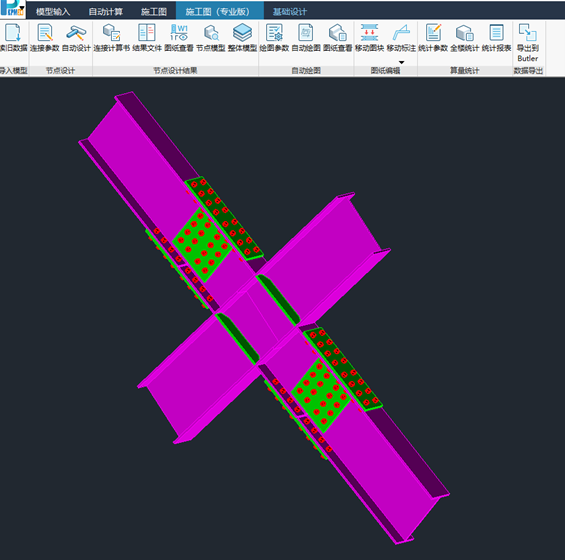
Task: Show the 整体模型 whole model view
Action: (x=242, y=37)
